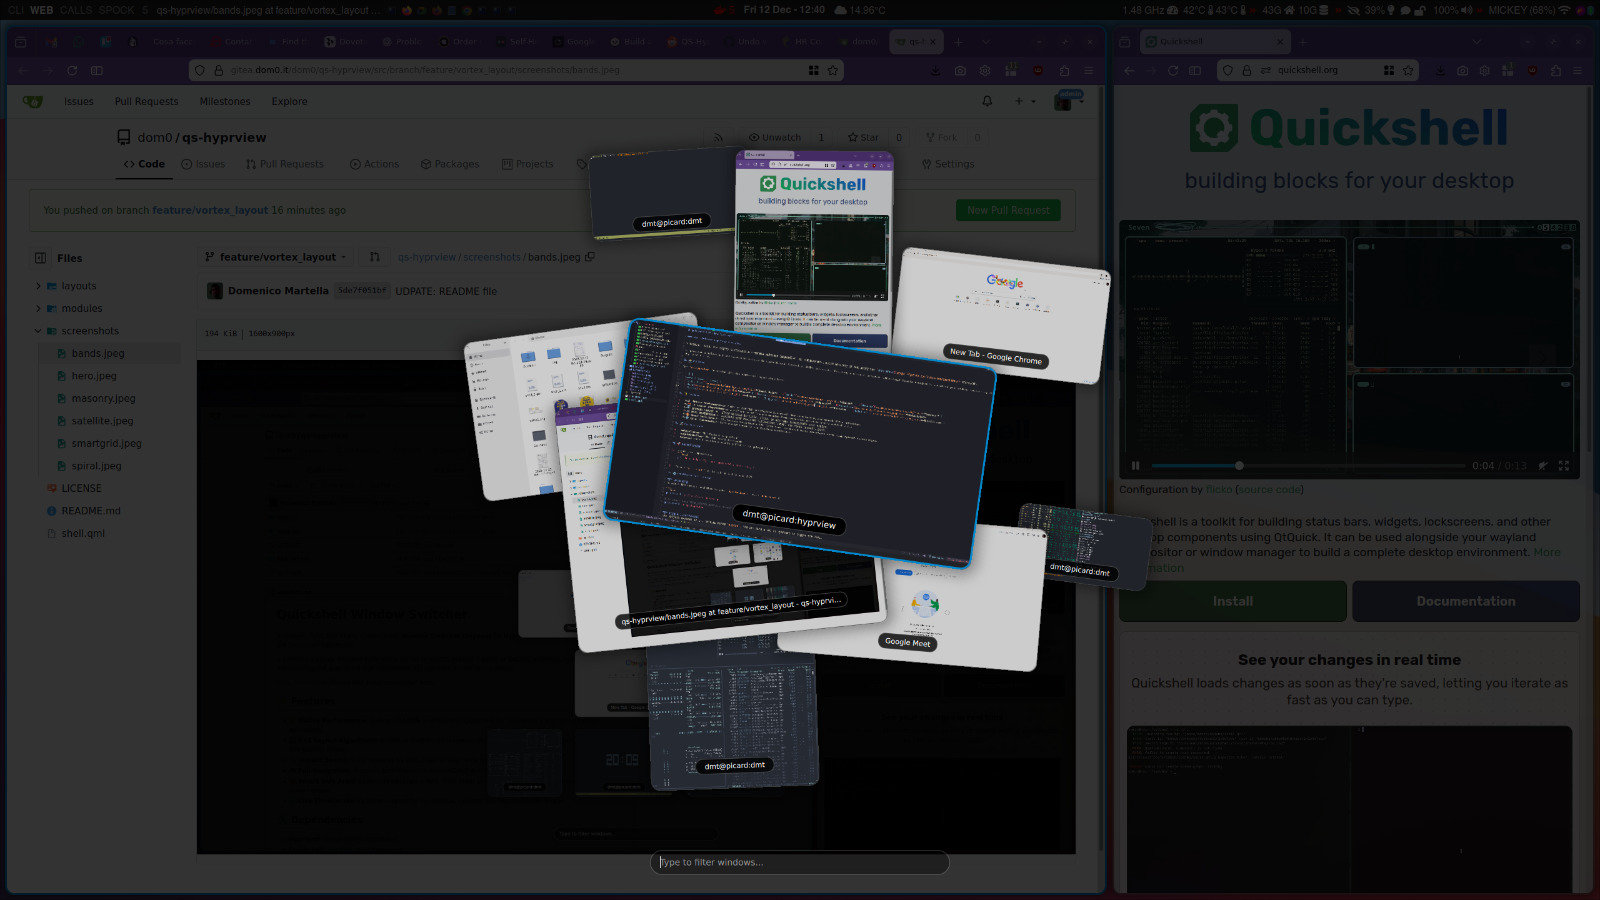1600x900 pixels.
Task: Click the compare branches icon button
Action: (375, 257)
